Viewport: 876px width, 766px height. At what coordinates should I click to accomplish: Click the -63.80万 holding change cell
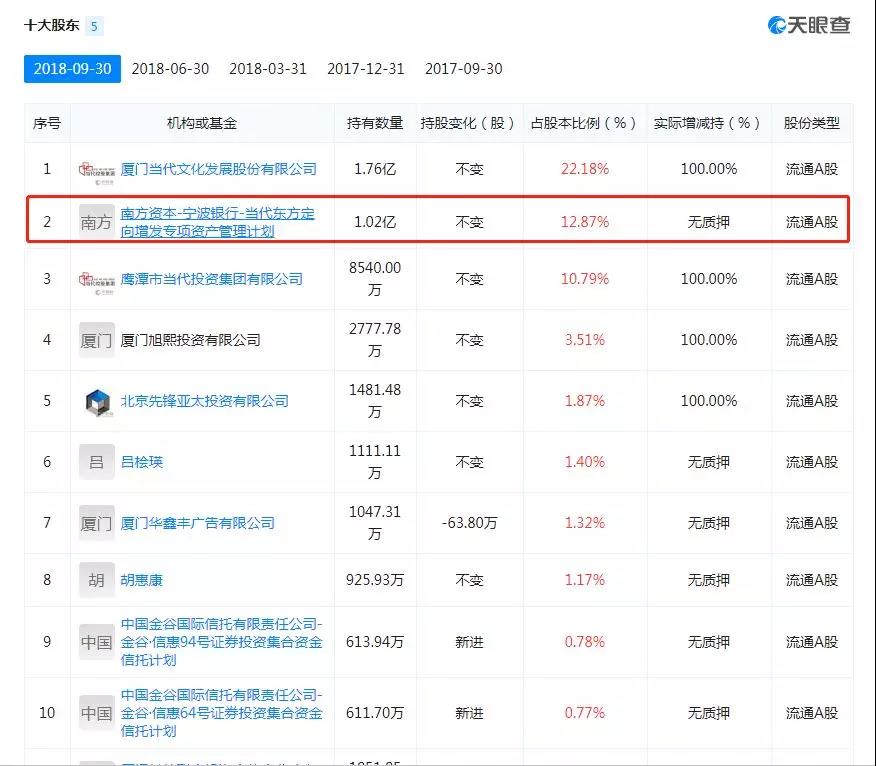(469, 523)
